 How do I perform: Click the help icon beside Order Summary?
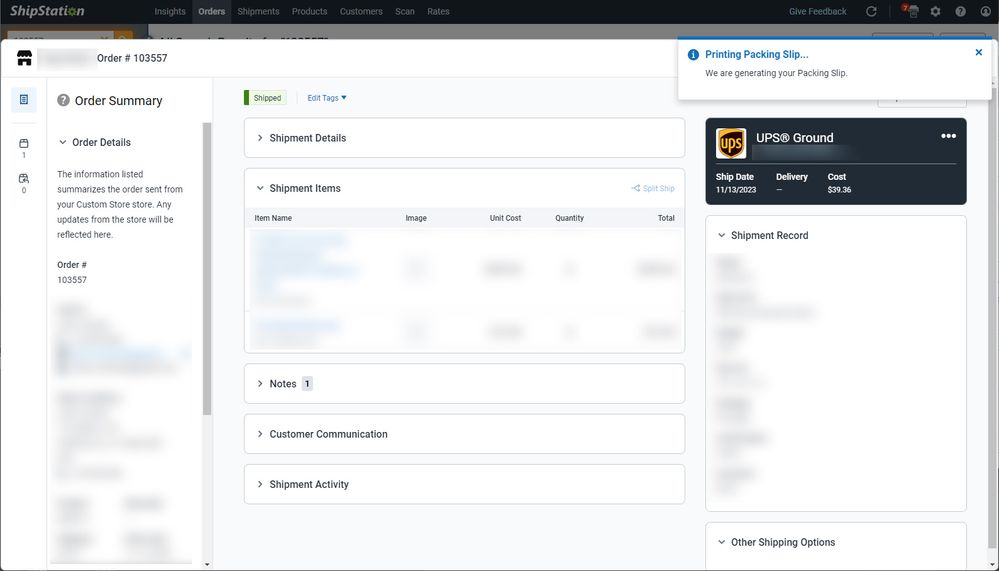[x=63, y=100]
